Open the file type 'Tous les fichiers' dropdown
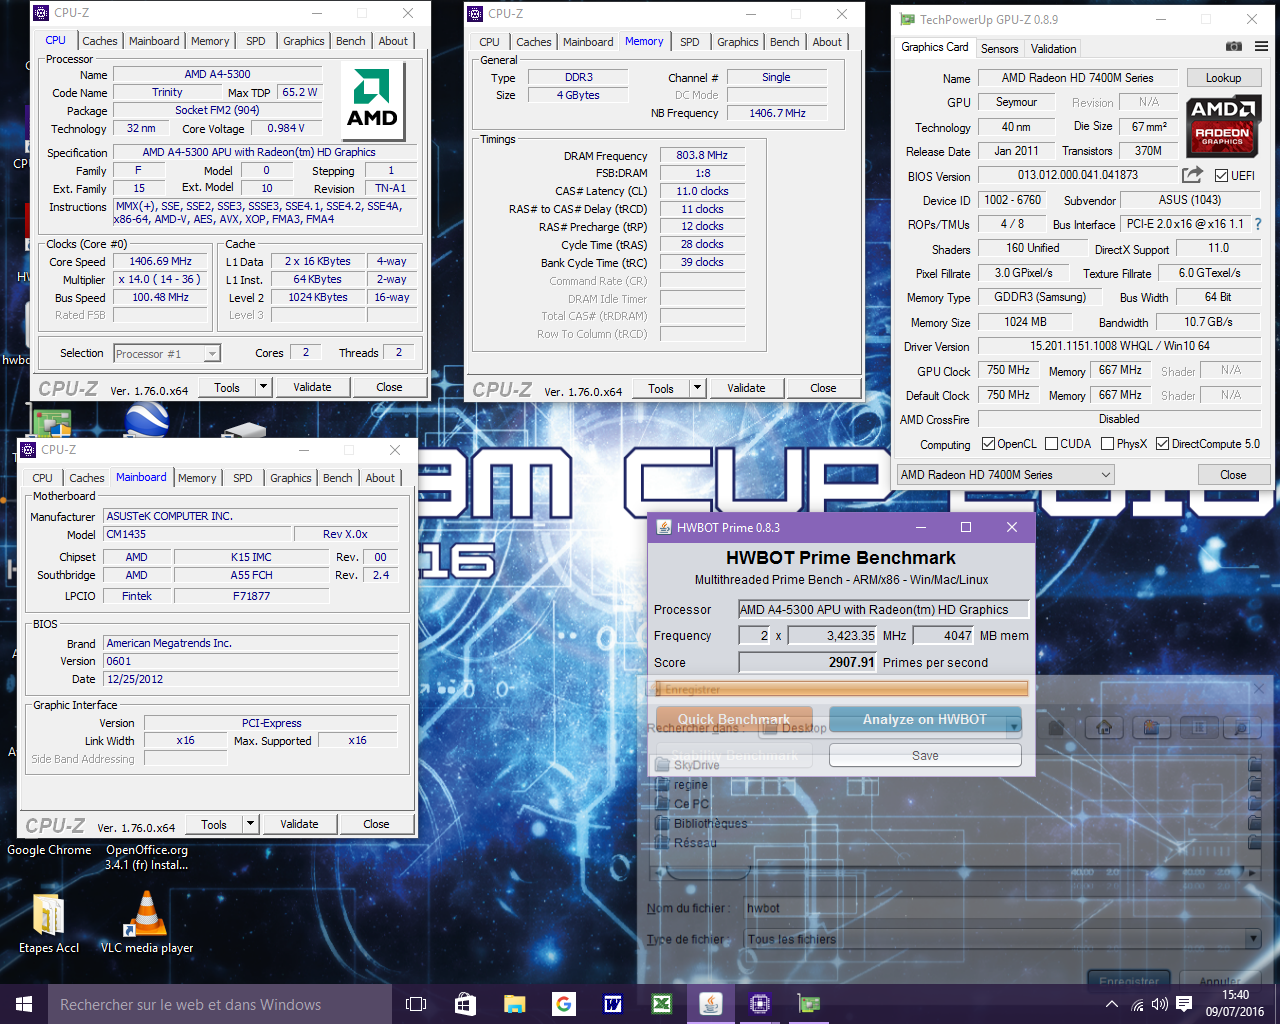Screen dimensions: 1280x1024 coord(1002,939)
